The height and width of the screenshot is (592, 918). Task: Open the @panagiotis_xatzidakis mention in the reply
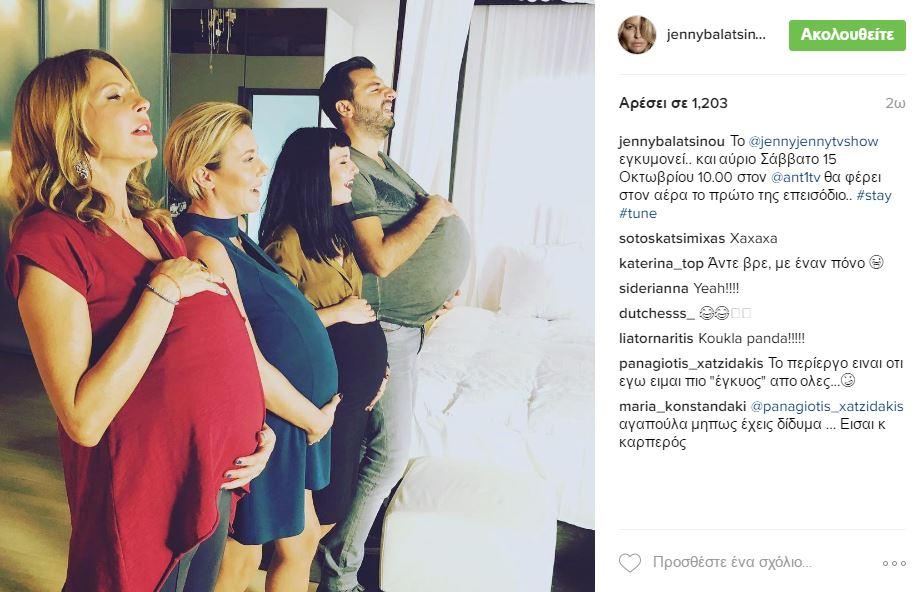pyautogui.click(x=827, y=406)
